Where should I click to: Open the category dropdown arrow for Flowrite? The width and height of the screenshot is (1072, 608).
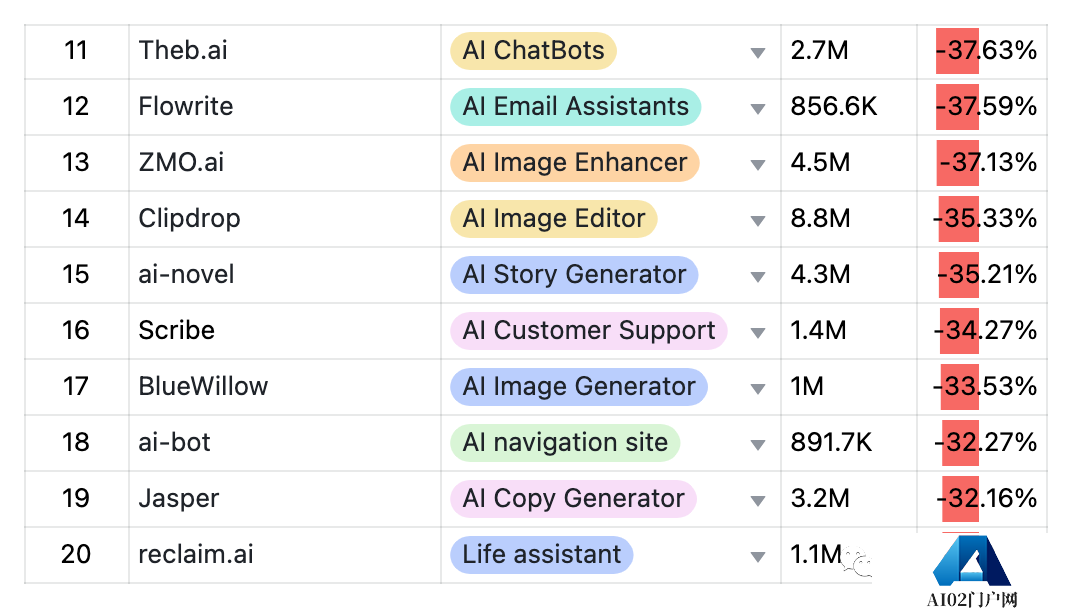click(x=758, y=109)
